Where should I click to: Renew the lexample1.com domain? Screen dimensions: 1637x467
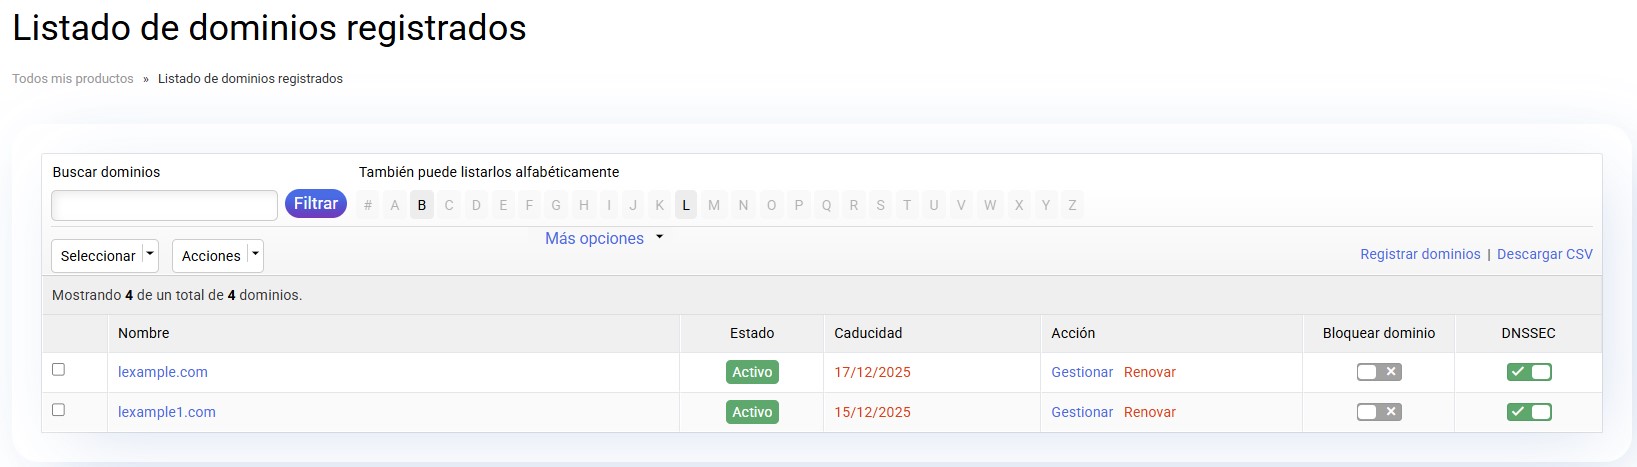click(x=1149, y=412)
